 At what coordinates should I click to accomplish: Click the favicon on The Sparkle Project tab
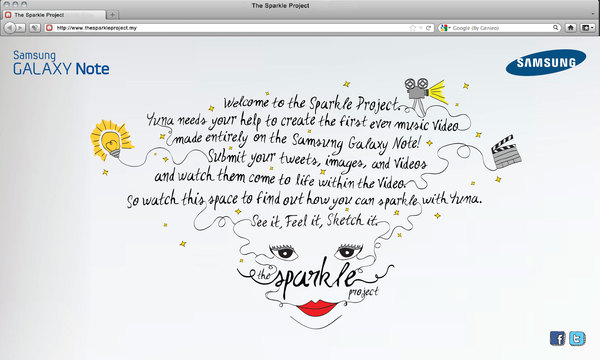pos(8,15)
